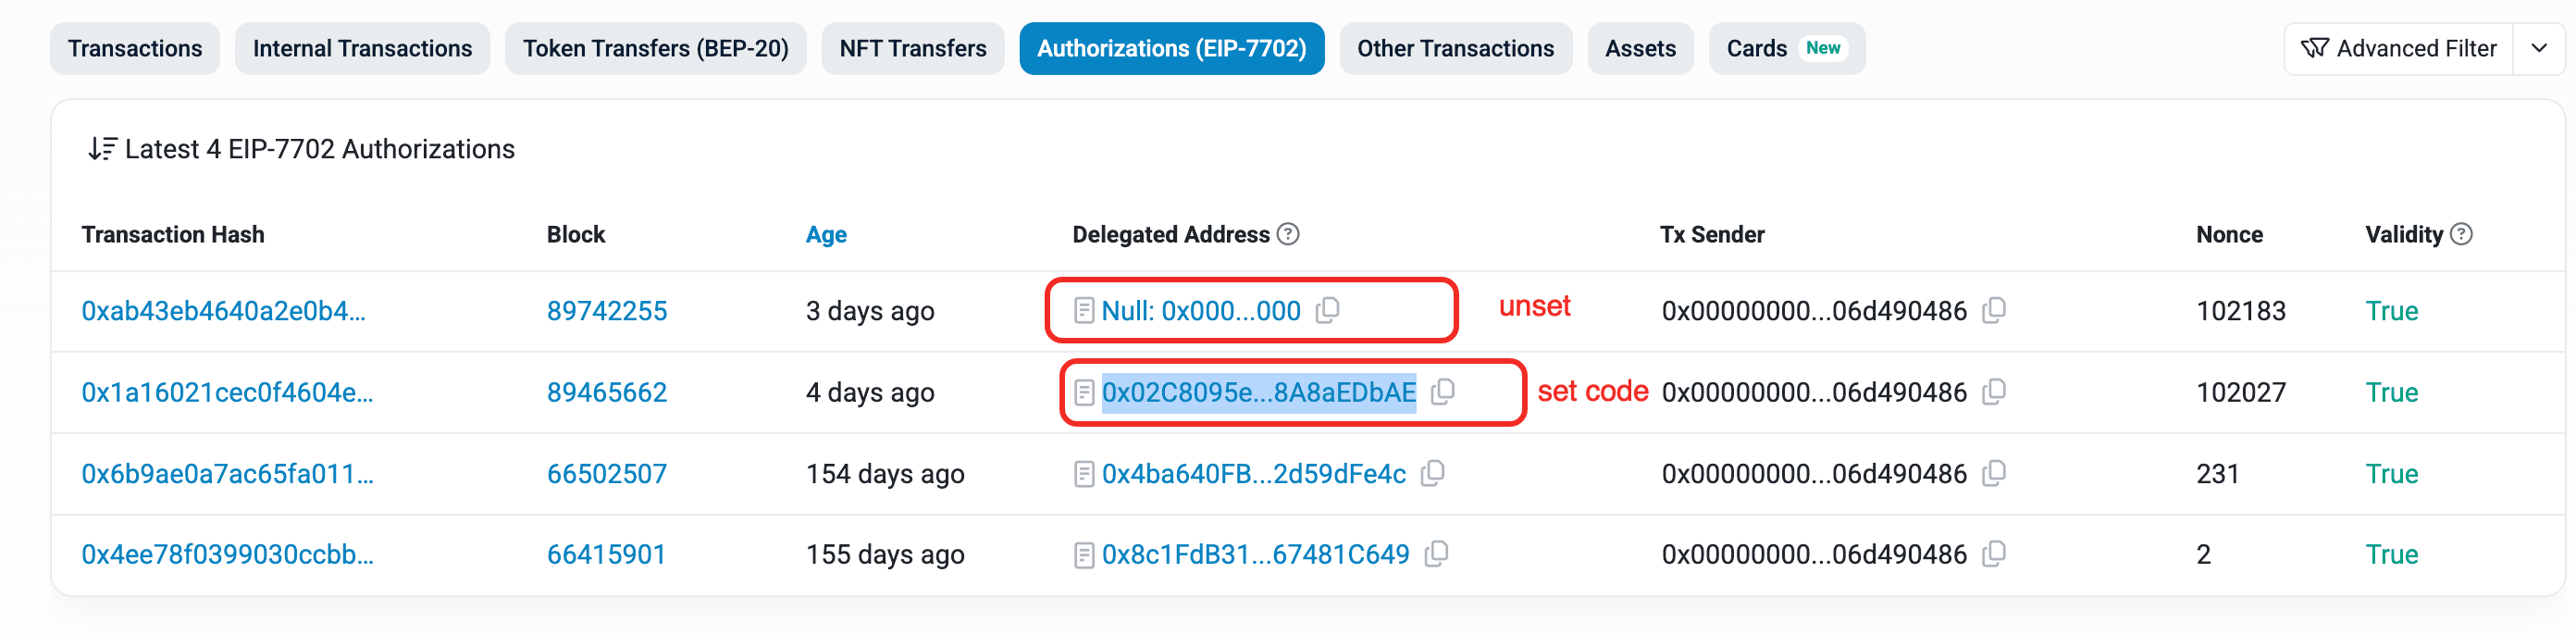The height and width of the screenshot is (635, 2576).
Task: Copy the Null delegated address
Action: pyautogui.click(x=1328, y=311)
